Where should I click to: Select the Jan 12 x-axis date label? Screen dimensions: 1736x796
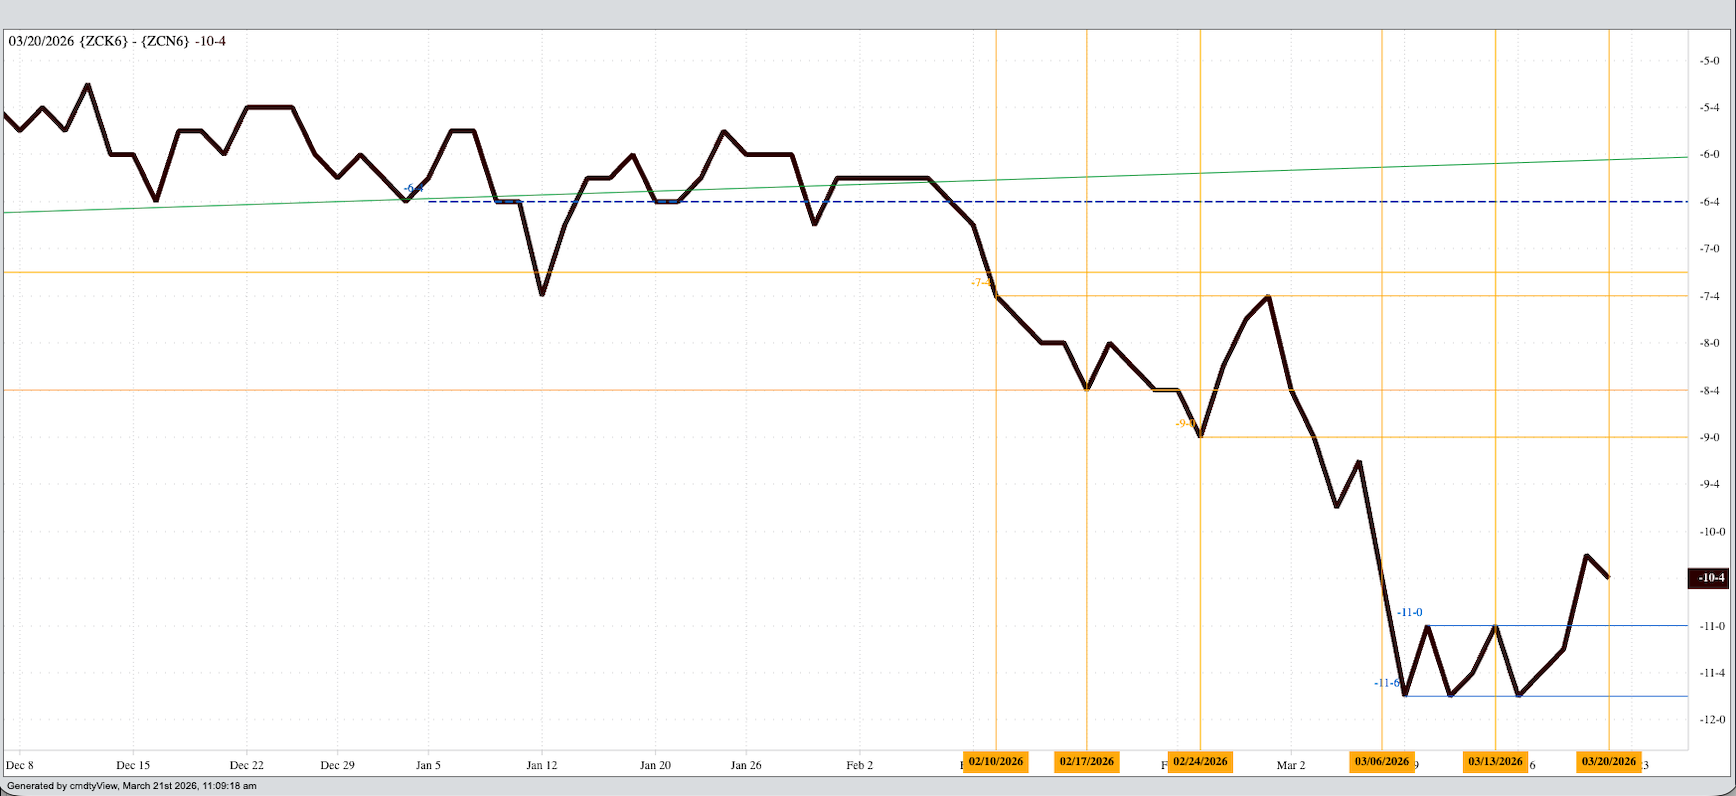(541, 765)
